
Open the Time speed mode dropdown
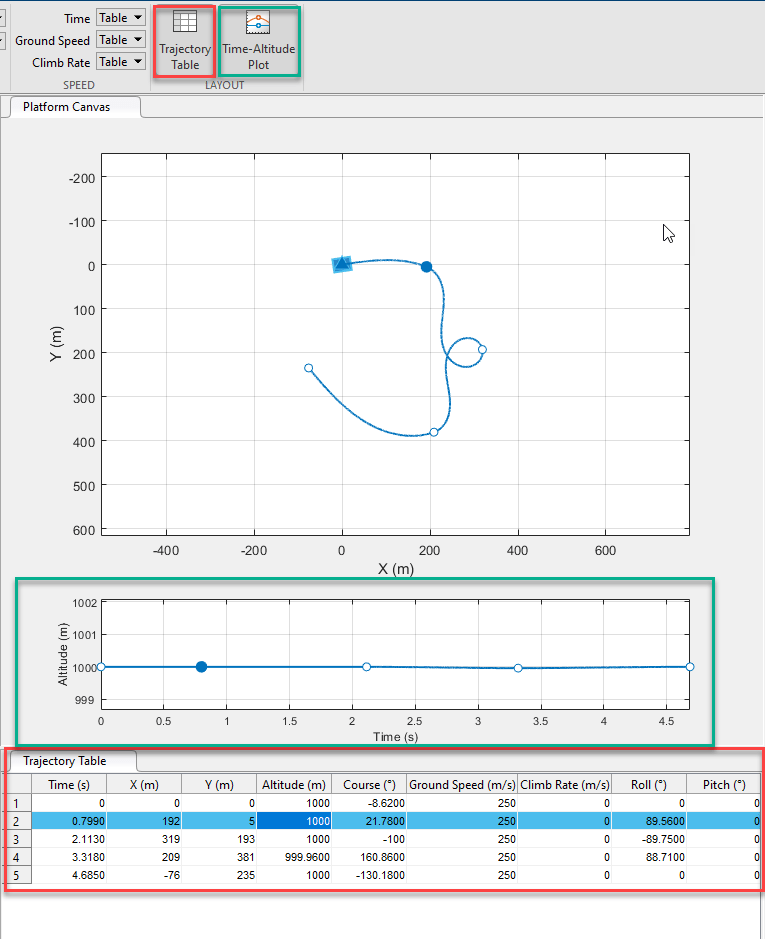tap(121, 18)
